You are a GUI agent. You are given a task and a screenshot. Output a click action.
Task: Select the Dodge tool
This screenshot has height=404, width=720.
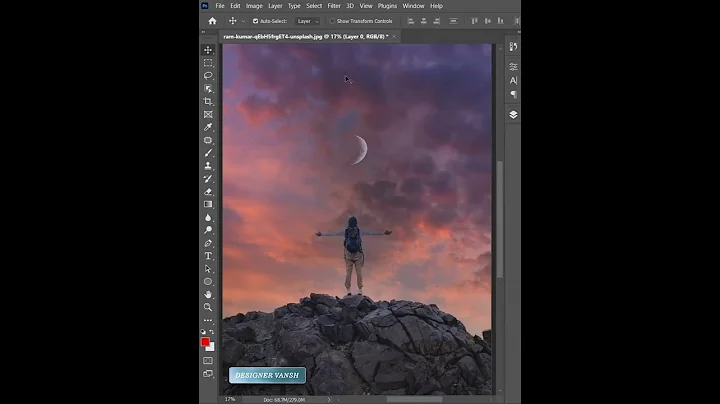point(208,230)
